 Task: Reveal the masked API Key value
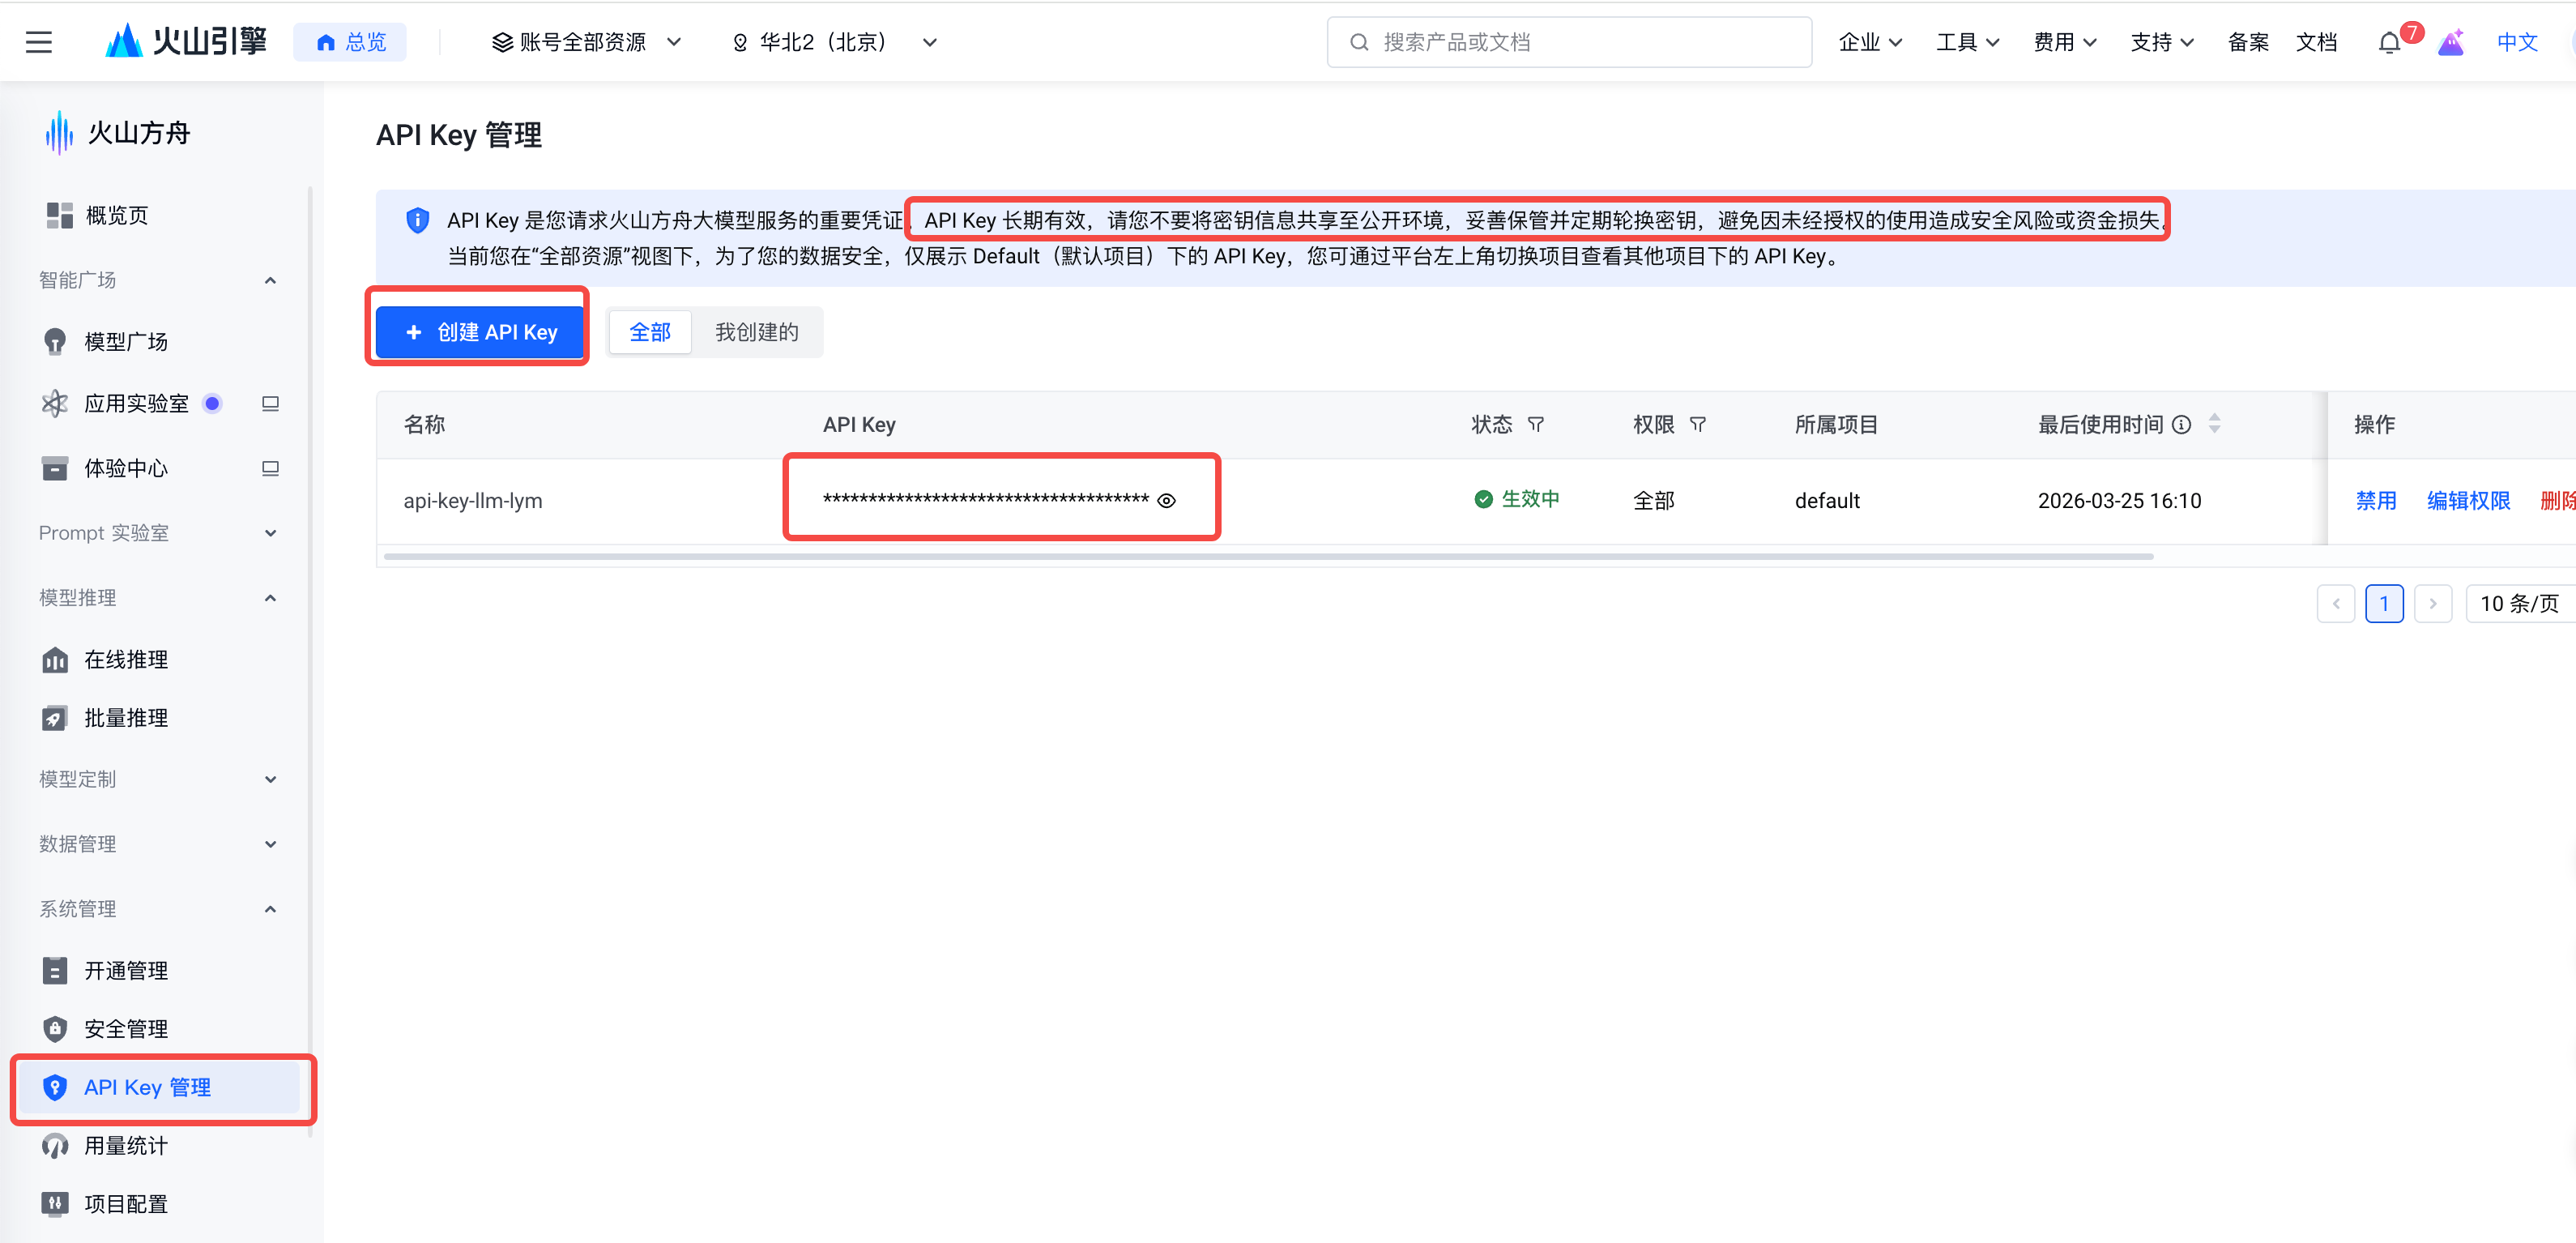point(1167,500)
